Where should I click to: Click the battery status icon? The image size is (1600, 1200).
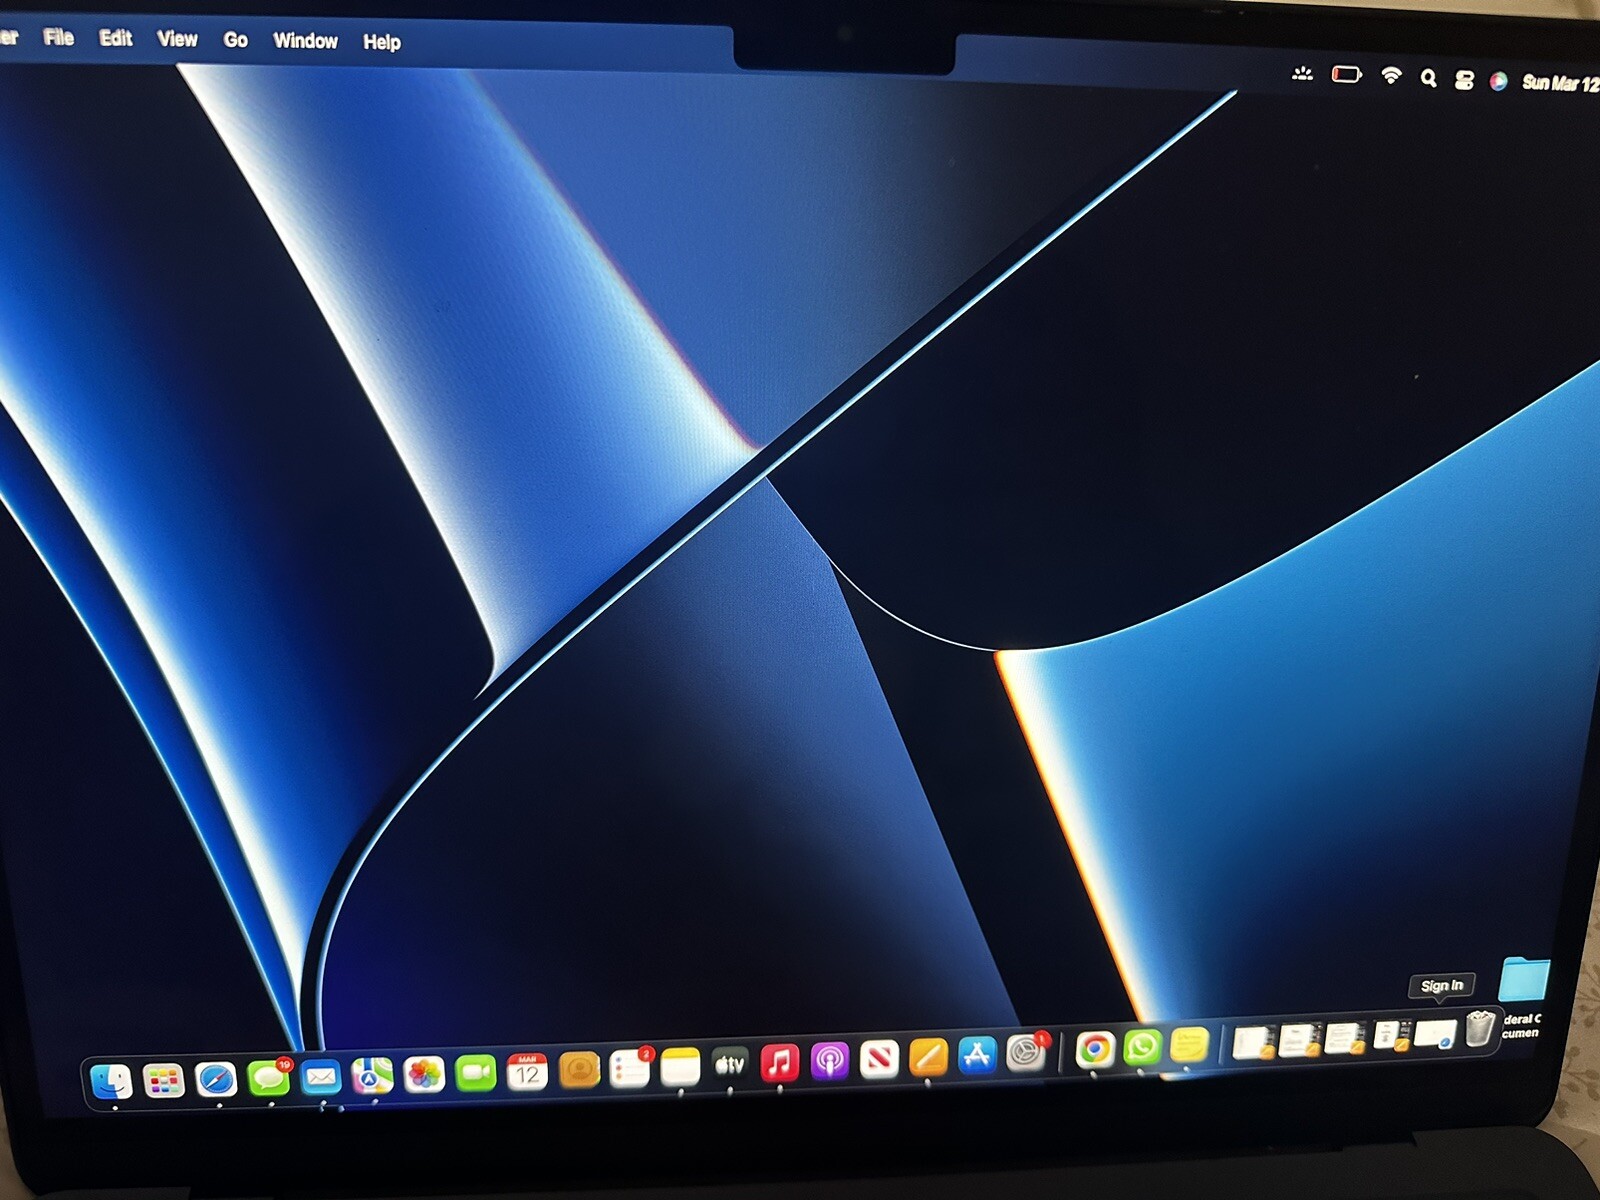pyautogui.click(x=1346, y=74)
